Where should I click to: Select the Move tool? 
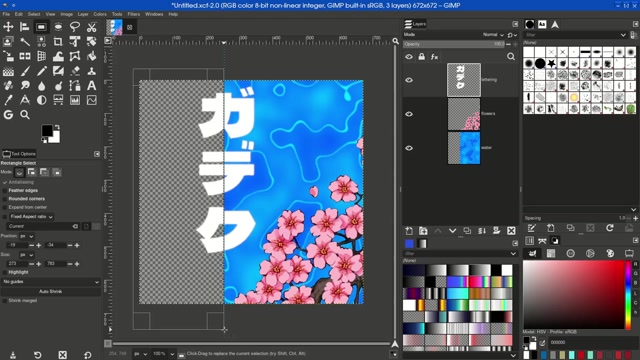point(8,27)
